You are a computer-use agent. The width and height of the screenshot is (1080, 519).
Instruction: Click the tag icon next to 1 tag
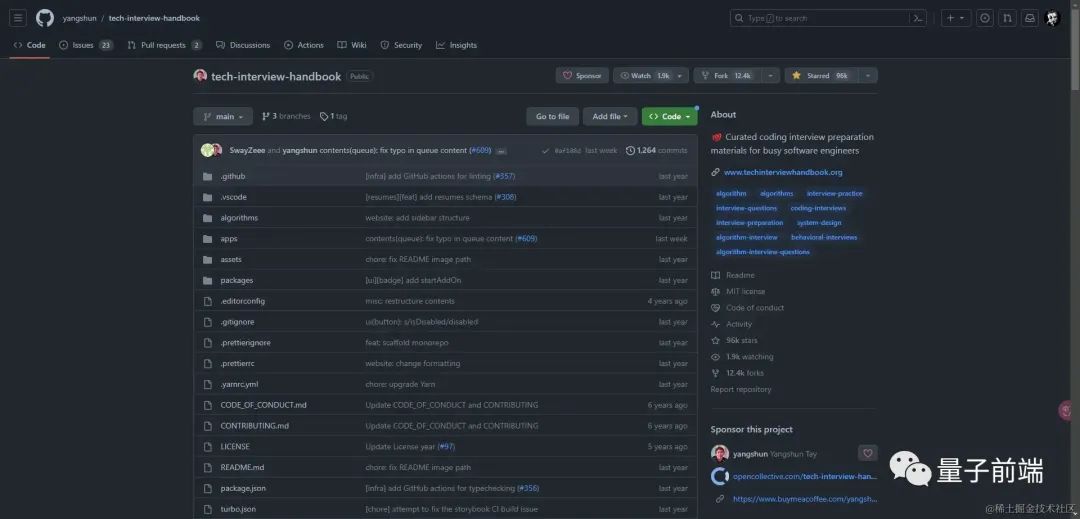tap(324, 116)
